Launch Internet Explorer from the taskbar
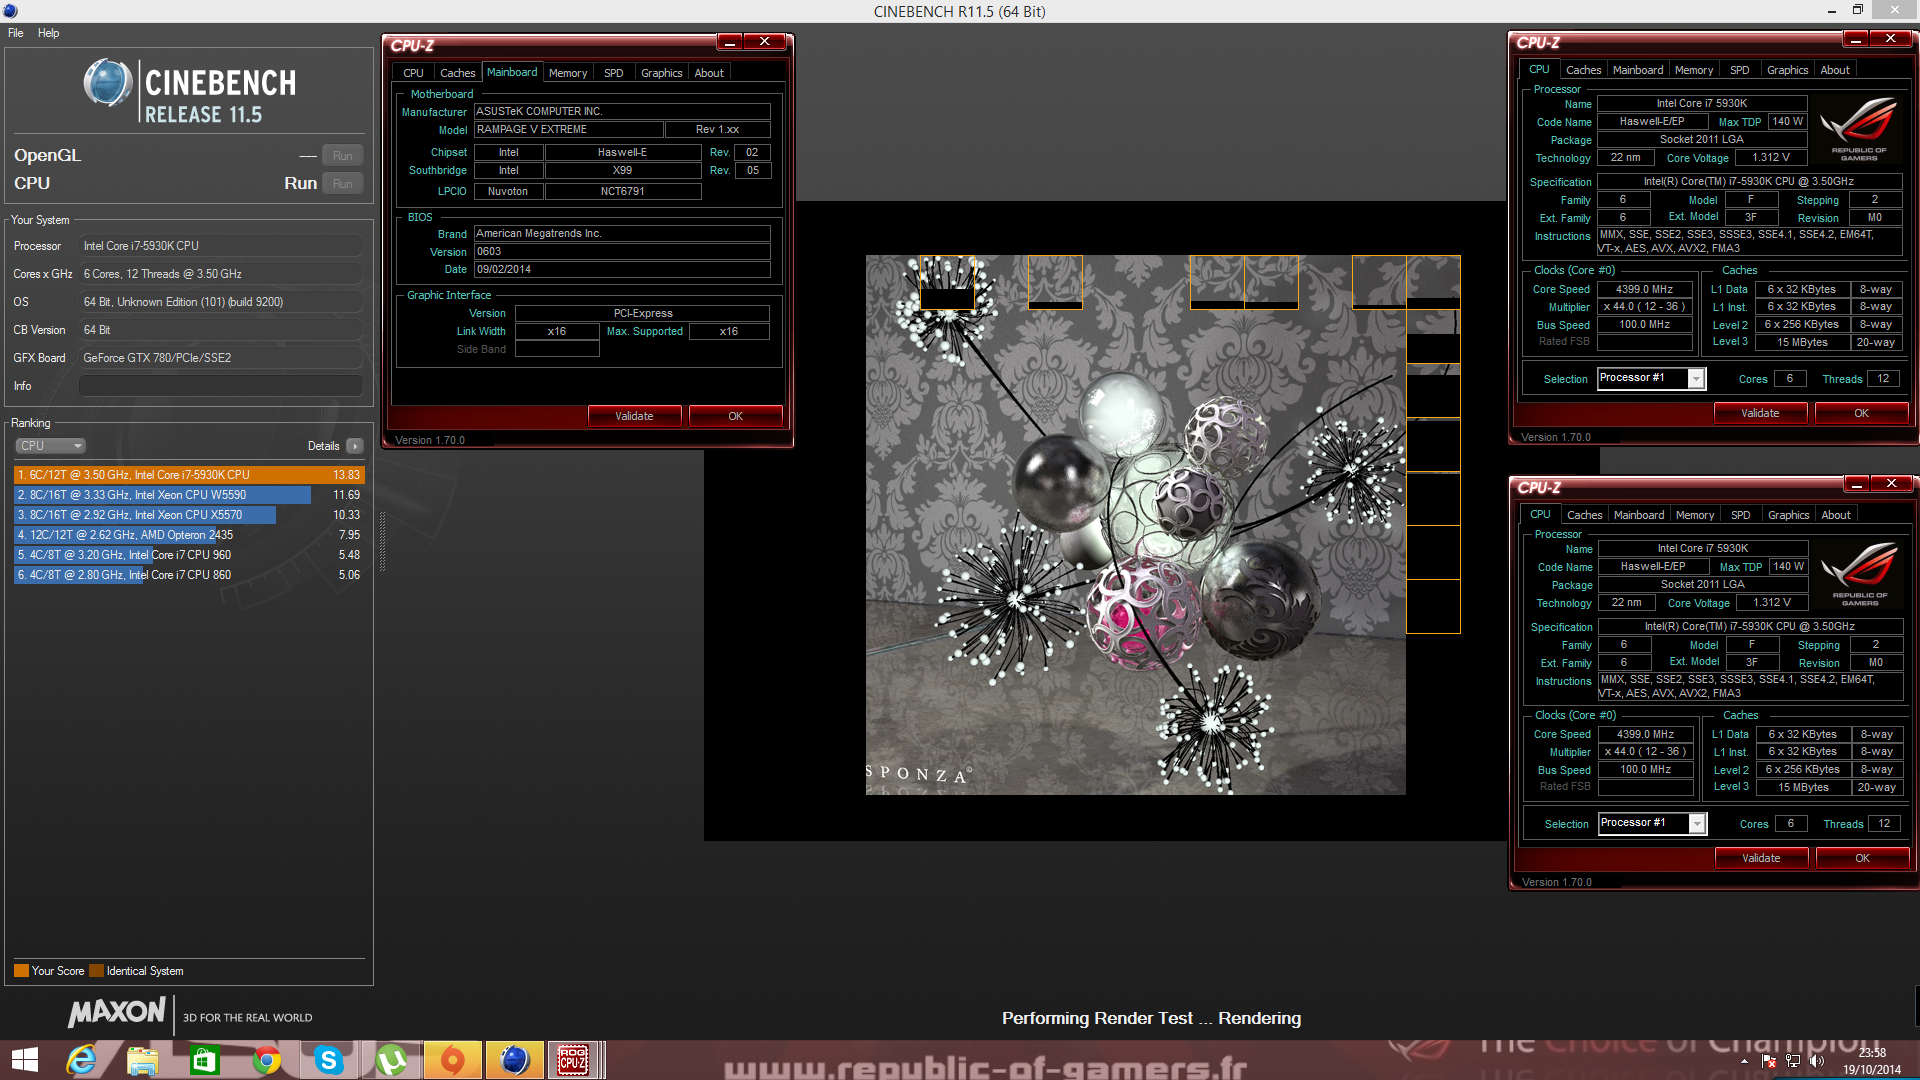This screenshot has width=1920, height=1080. 82,1060
